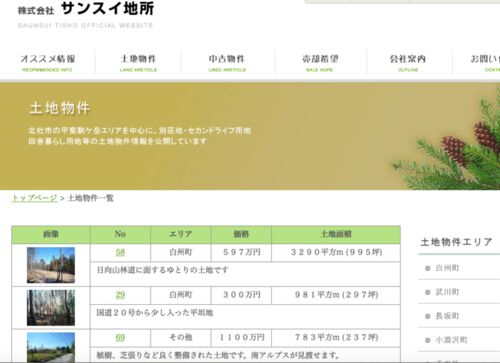The width and height of the screenshot is (500, 363).
Task: Click the トップページ breadcrumb link
Action: [x=35, y=198]
